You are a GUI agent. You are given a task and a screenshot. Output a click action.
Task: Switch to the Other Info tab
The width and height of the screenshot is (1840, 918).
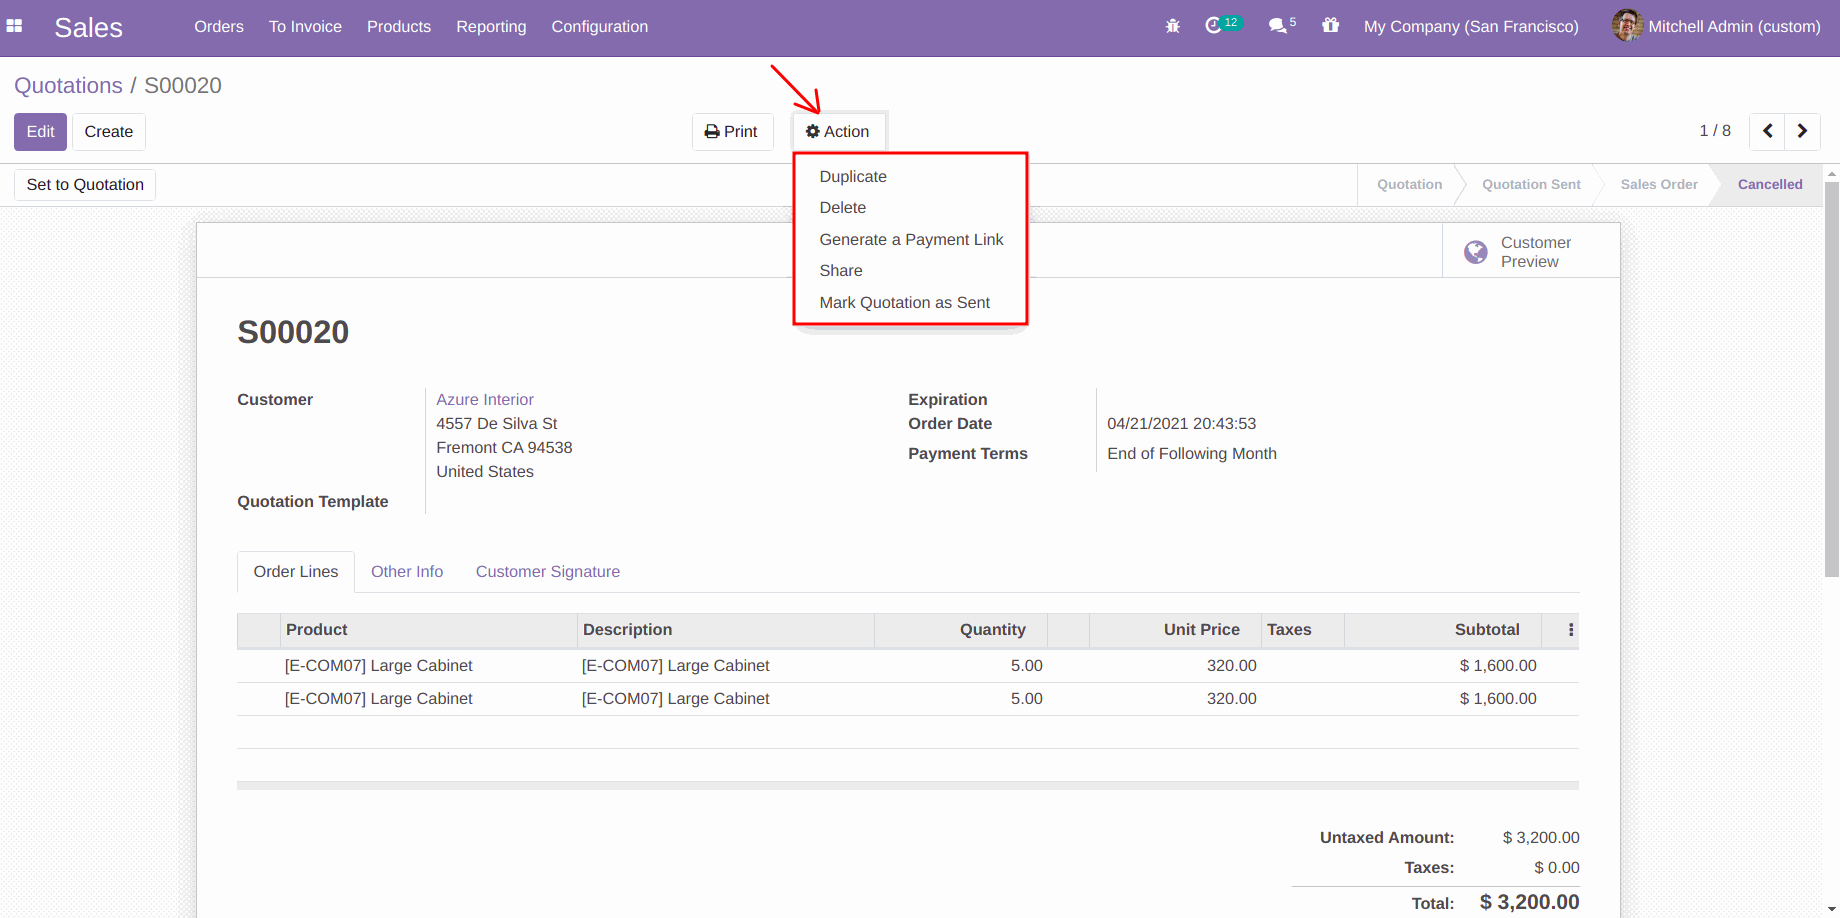pyautogui.click(x=407, y=572)
